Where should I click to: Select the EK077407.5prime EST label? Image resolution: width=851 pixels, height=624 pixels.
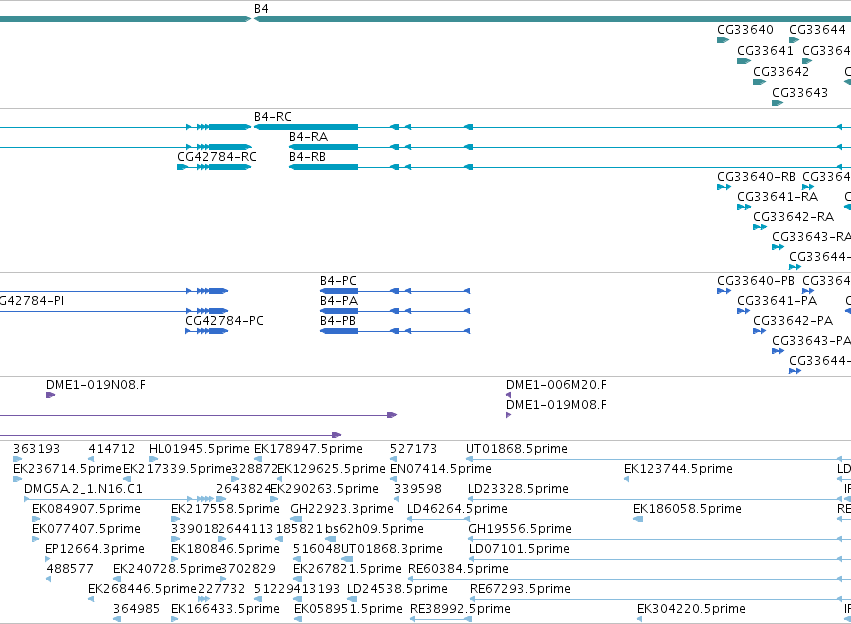[86, 530]
